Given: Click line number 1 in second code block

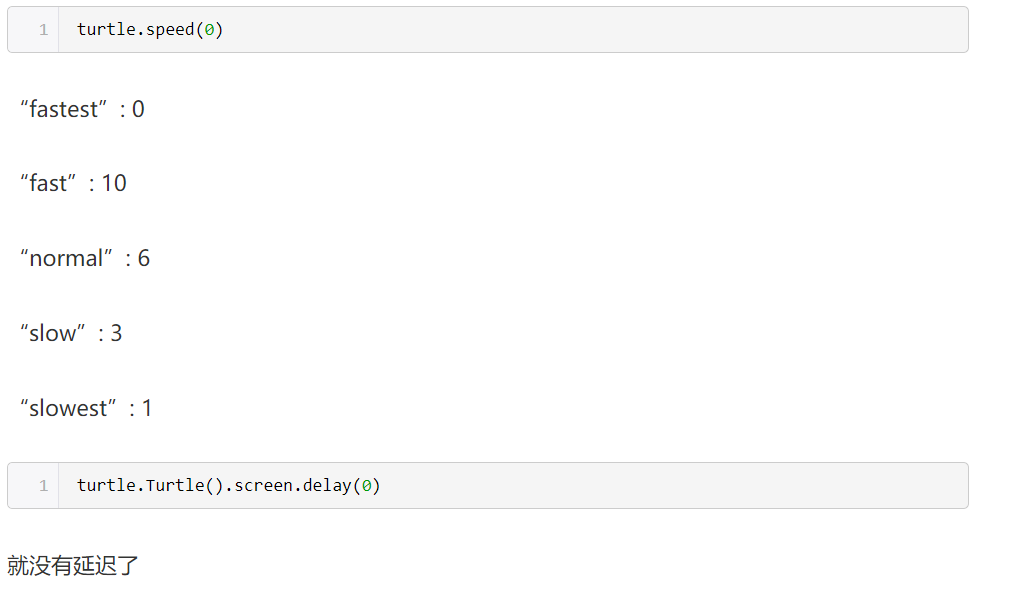Looking at the screenshot, I should [x=44, y=486].
